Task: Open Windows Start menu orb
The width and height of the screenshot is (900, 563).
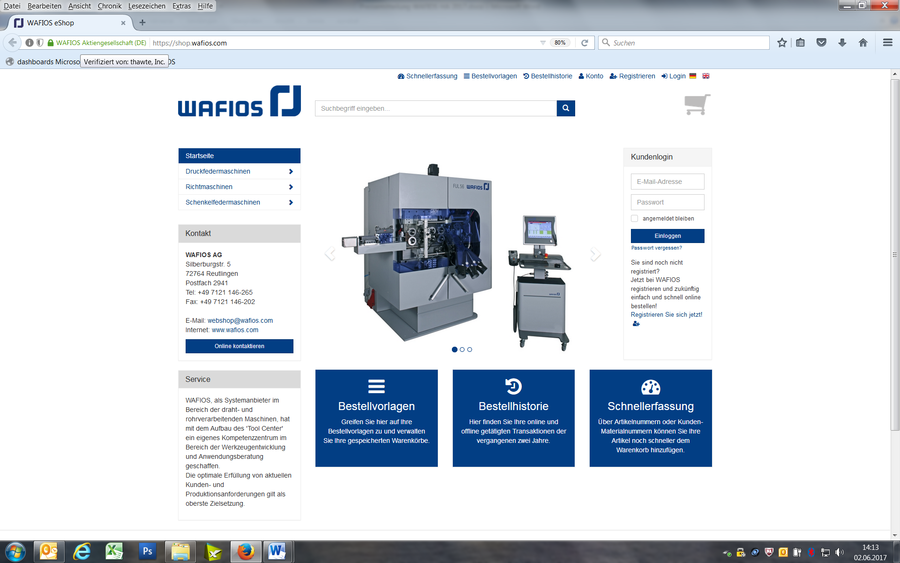Action: [x=15, y=552]
